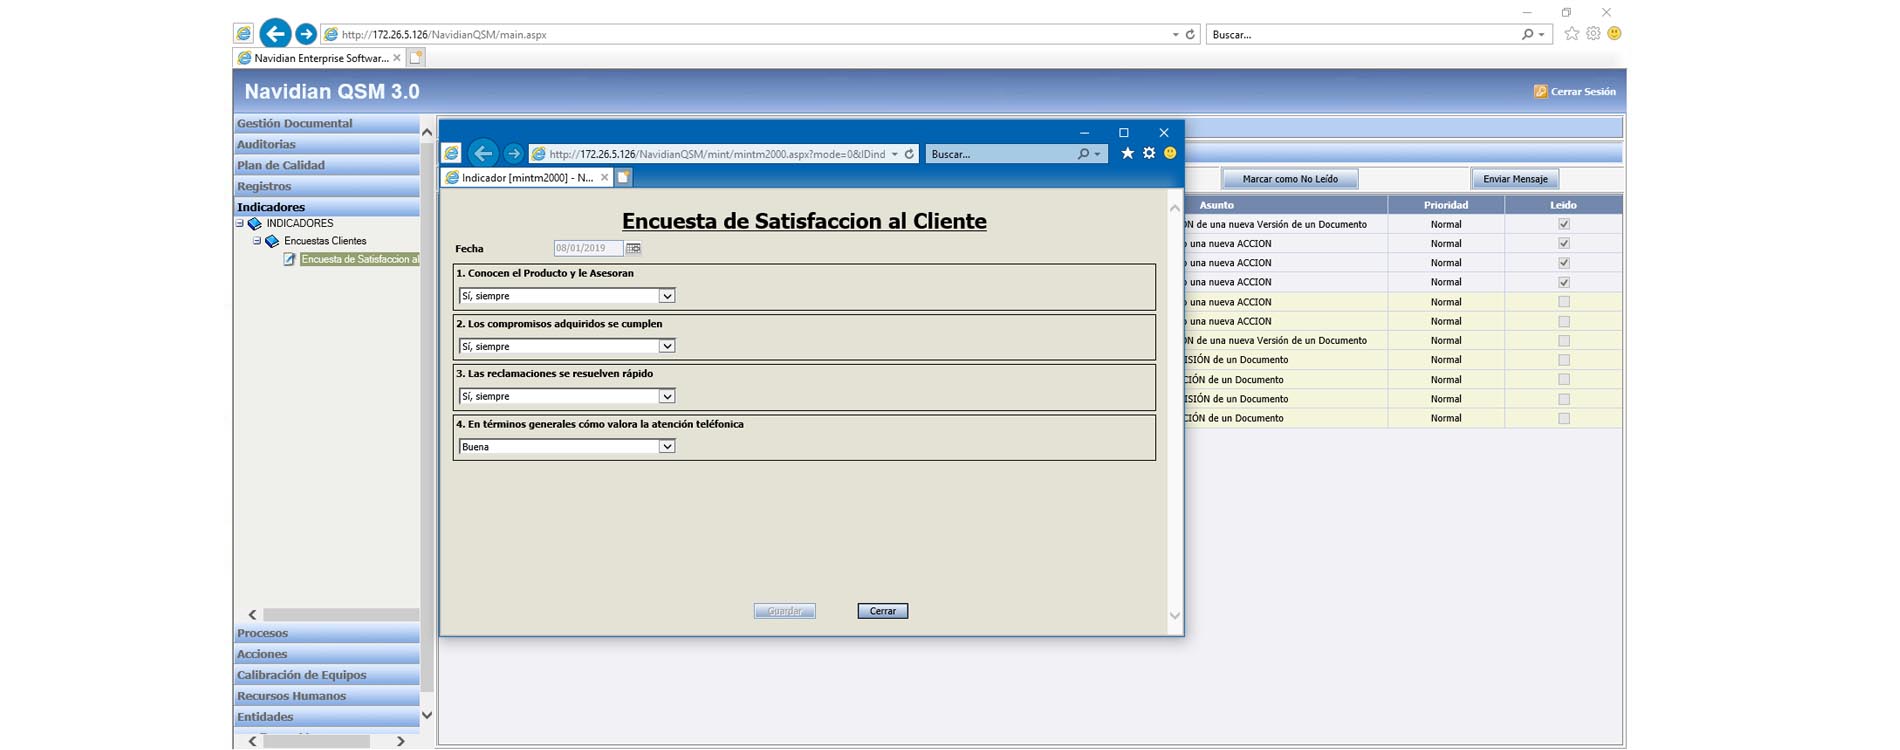Open the dropdown for question 1 Conocen el Producto
This screenshot has width=1900, height=750.
coord(666,297)
